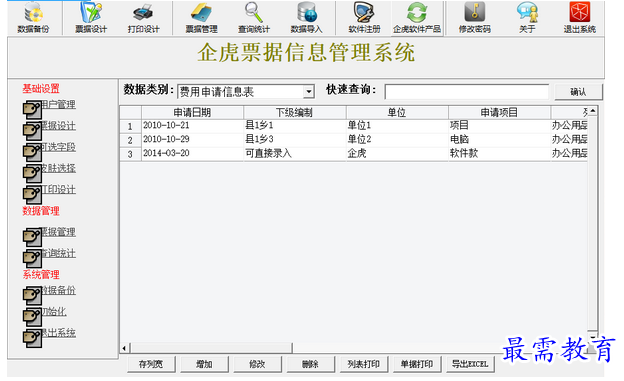624x381 pixels.
Task: Click the 单据打印 button
Action: click(x=417, y=364)
